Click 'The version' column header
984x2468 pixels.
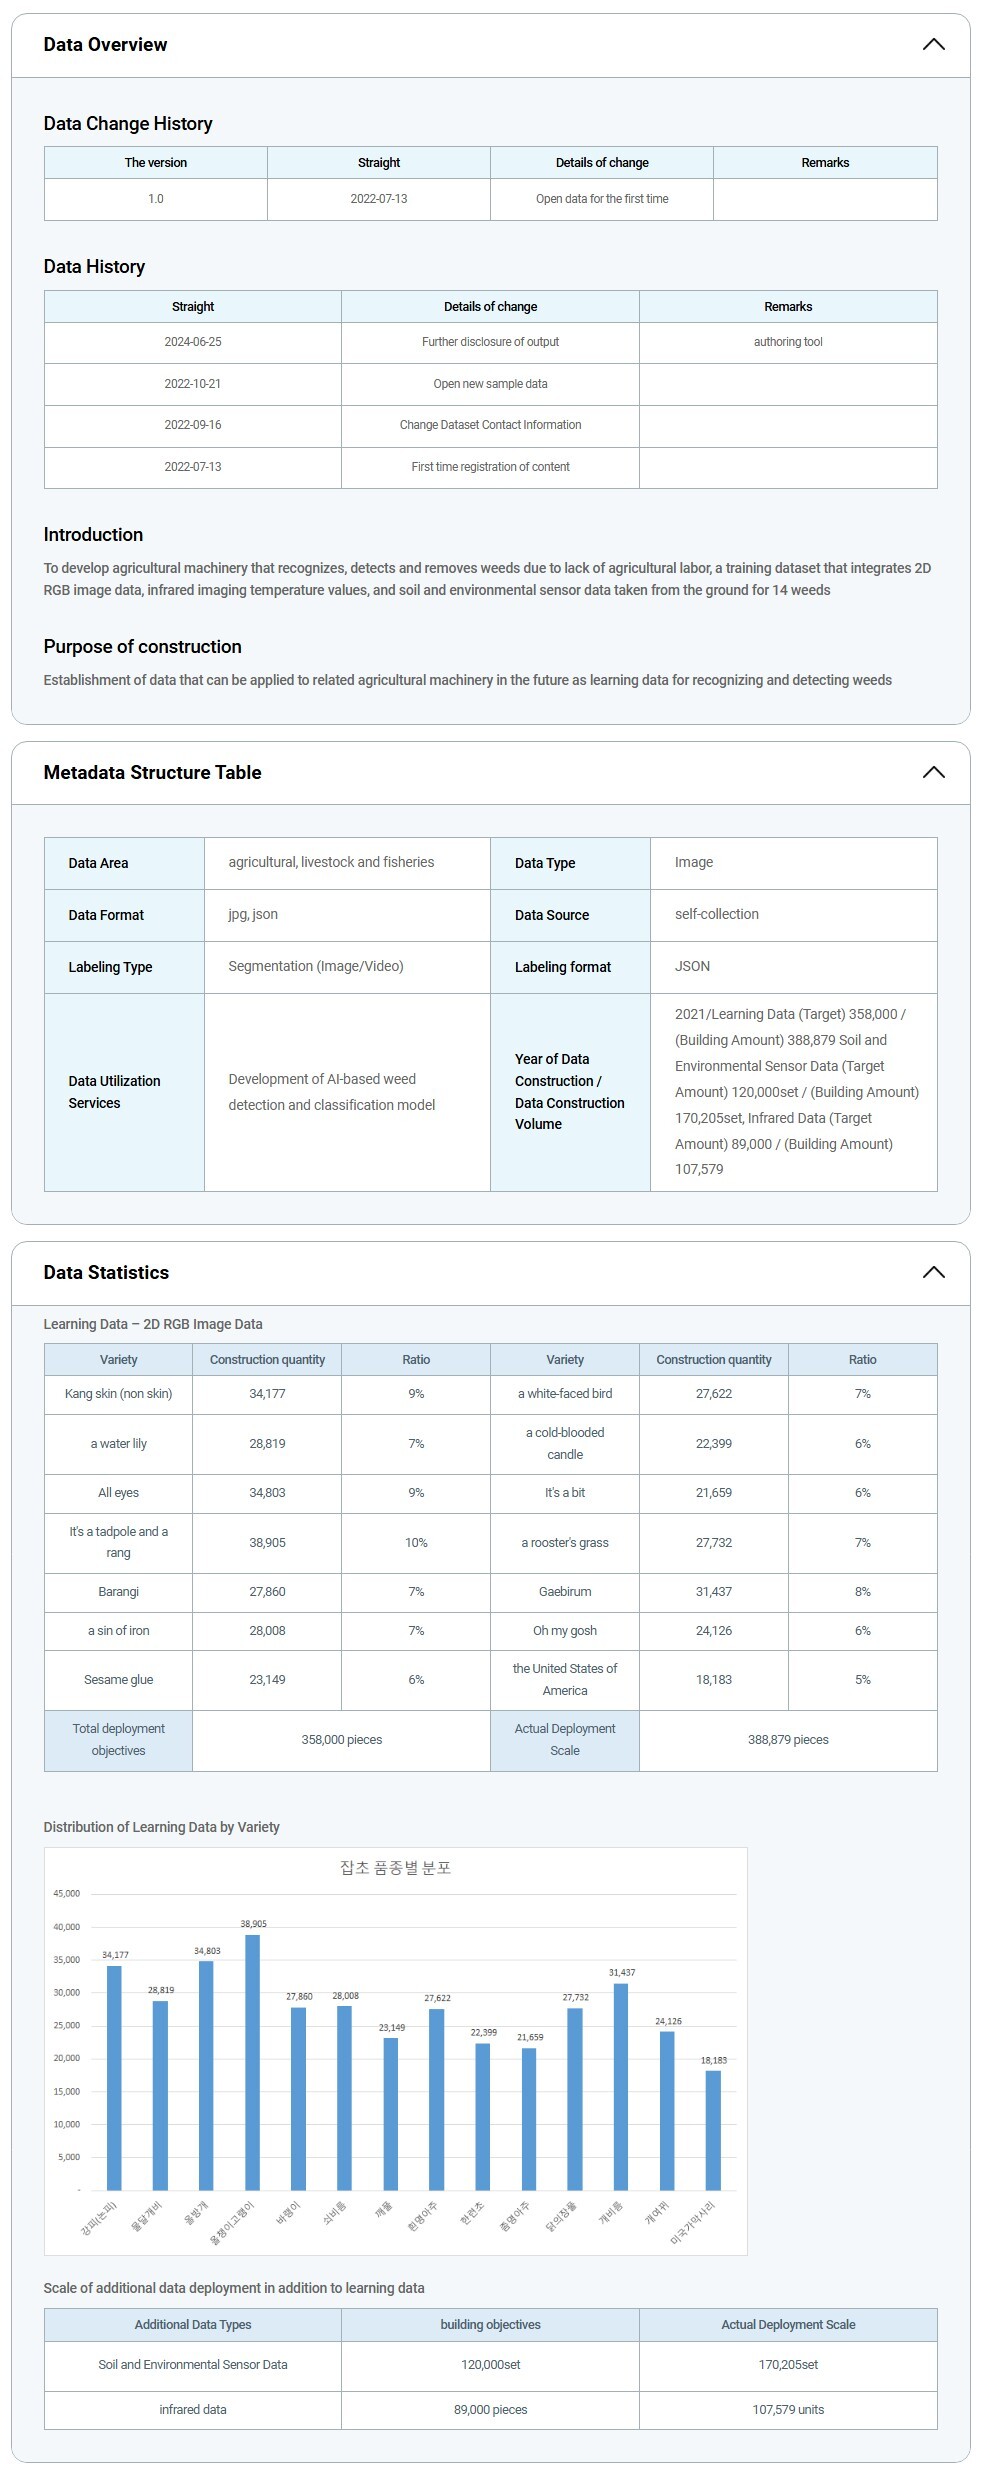click(x=156, y=163)
